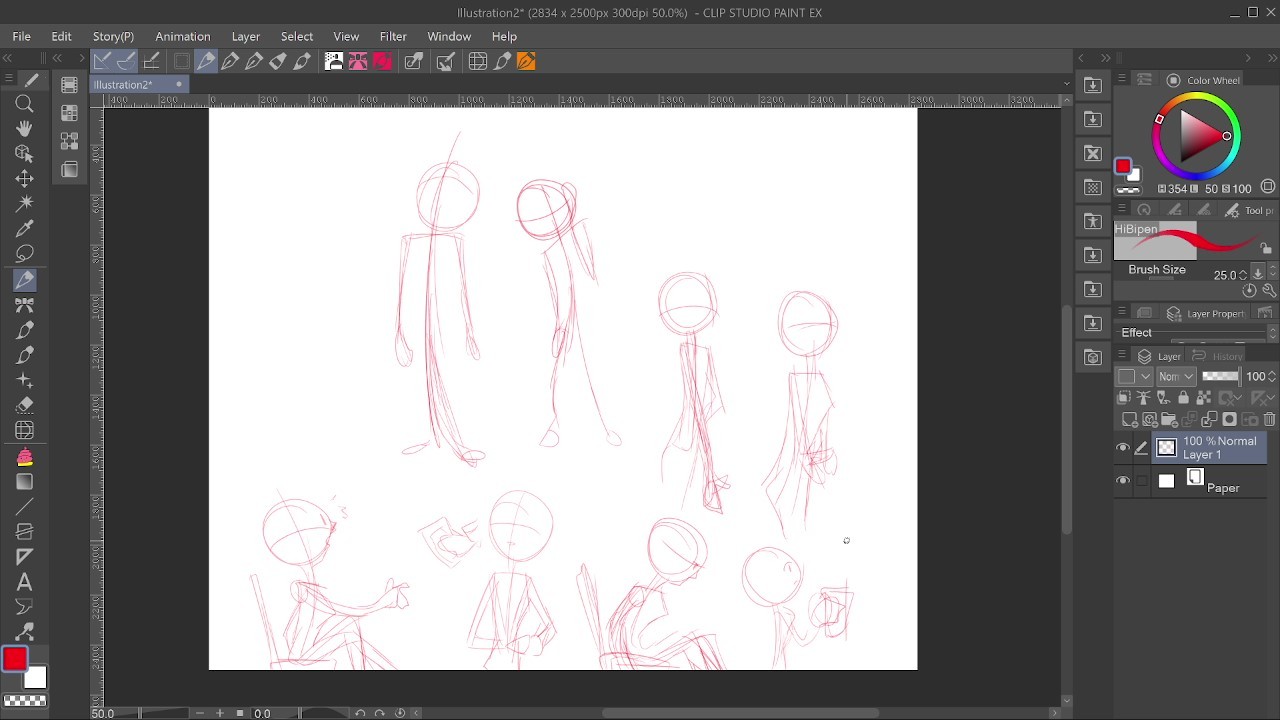Select the Gradient tool

coord(25,482)
